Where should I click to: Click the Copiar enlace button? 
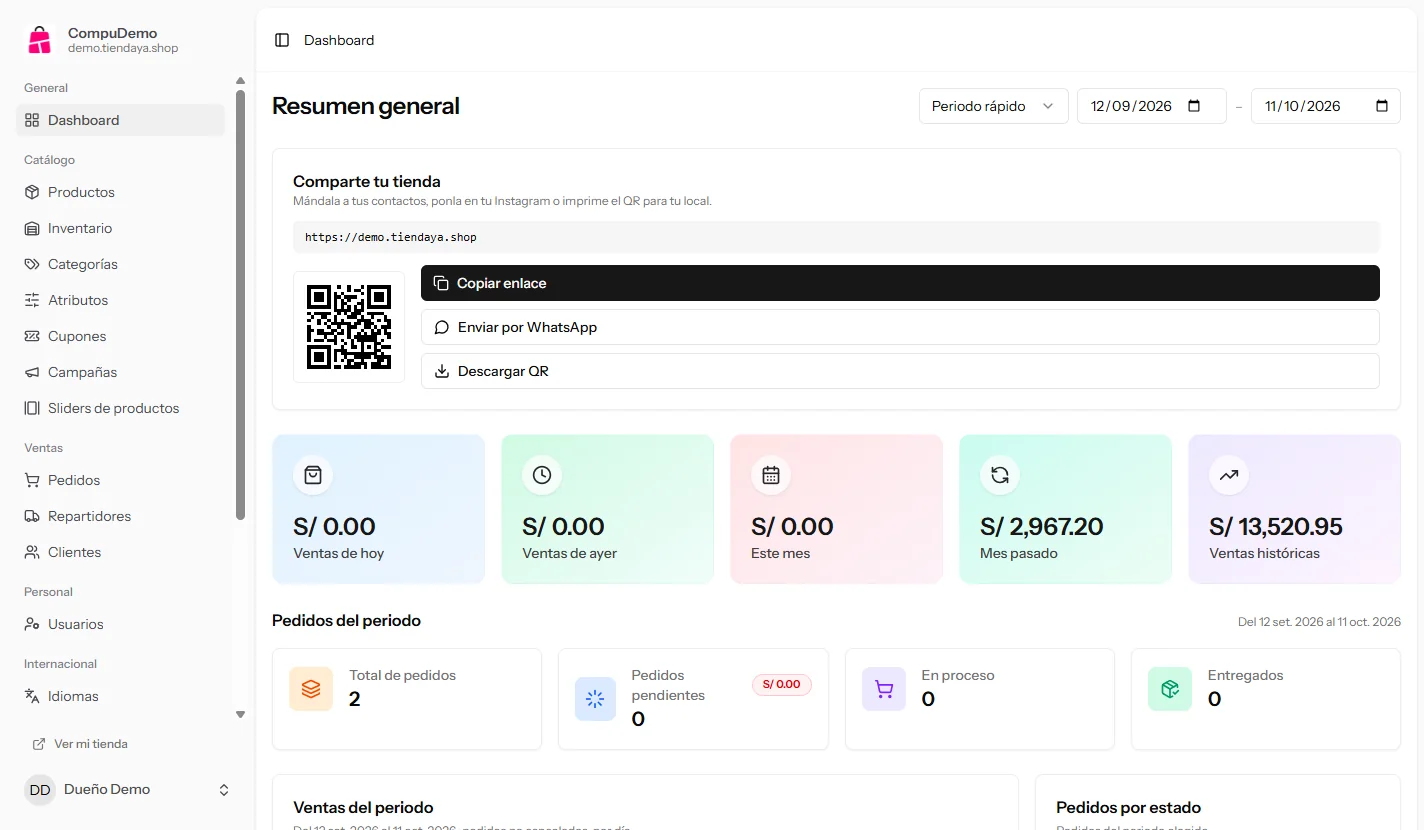[x=900, y=283]
